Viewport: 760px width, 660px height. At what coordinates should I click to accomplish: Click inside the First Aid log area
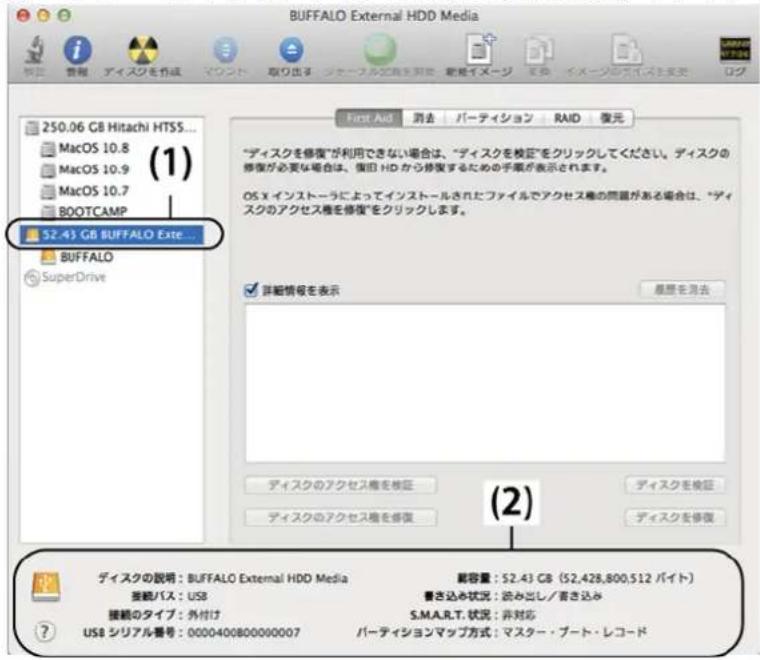pos(485,383)
